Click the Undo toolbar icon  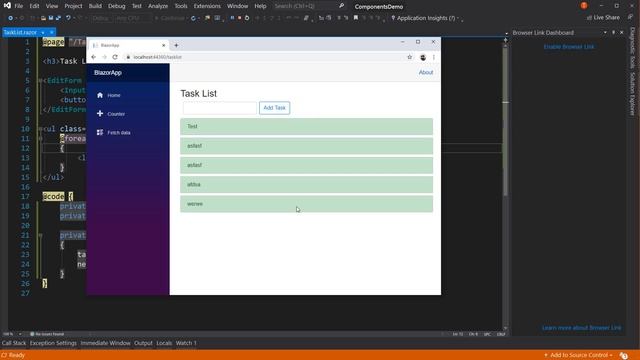[68, 18]
